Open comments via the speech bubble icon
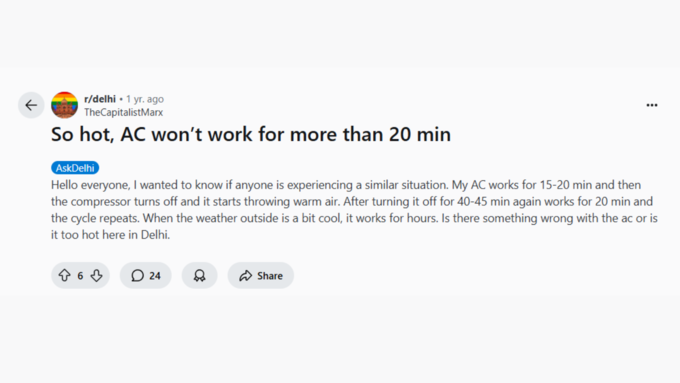This screenshot has width=680, height=383. pyautogui.click(x=137, y=275)
